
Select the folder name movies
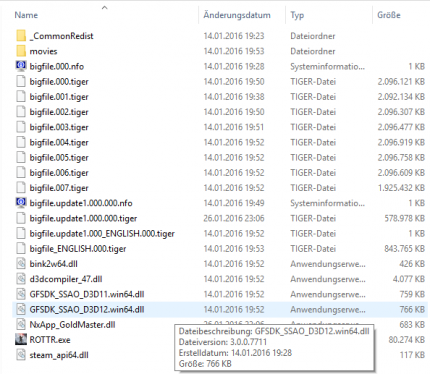pyautogui.click(x=43, y=51)
